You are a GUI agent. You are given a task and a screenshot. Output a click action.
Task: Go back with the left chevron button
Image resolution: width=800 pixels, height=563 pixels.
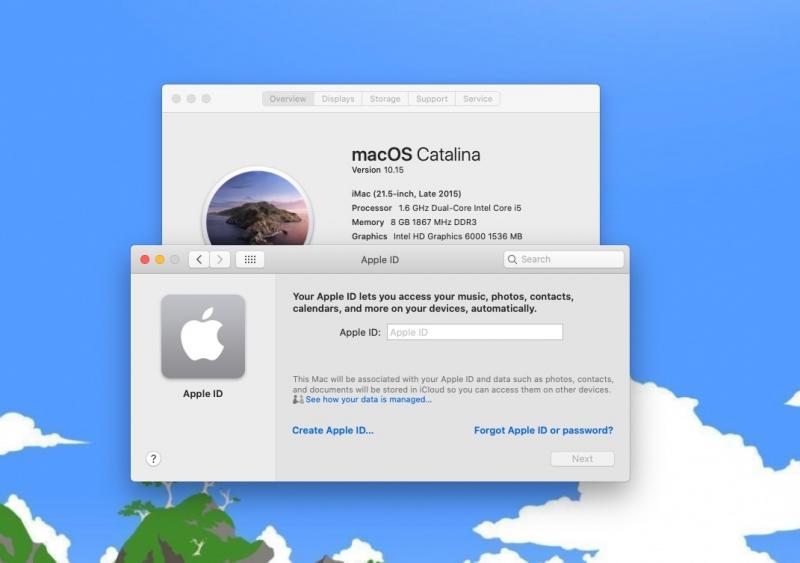[199, 260]
